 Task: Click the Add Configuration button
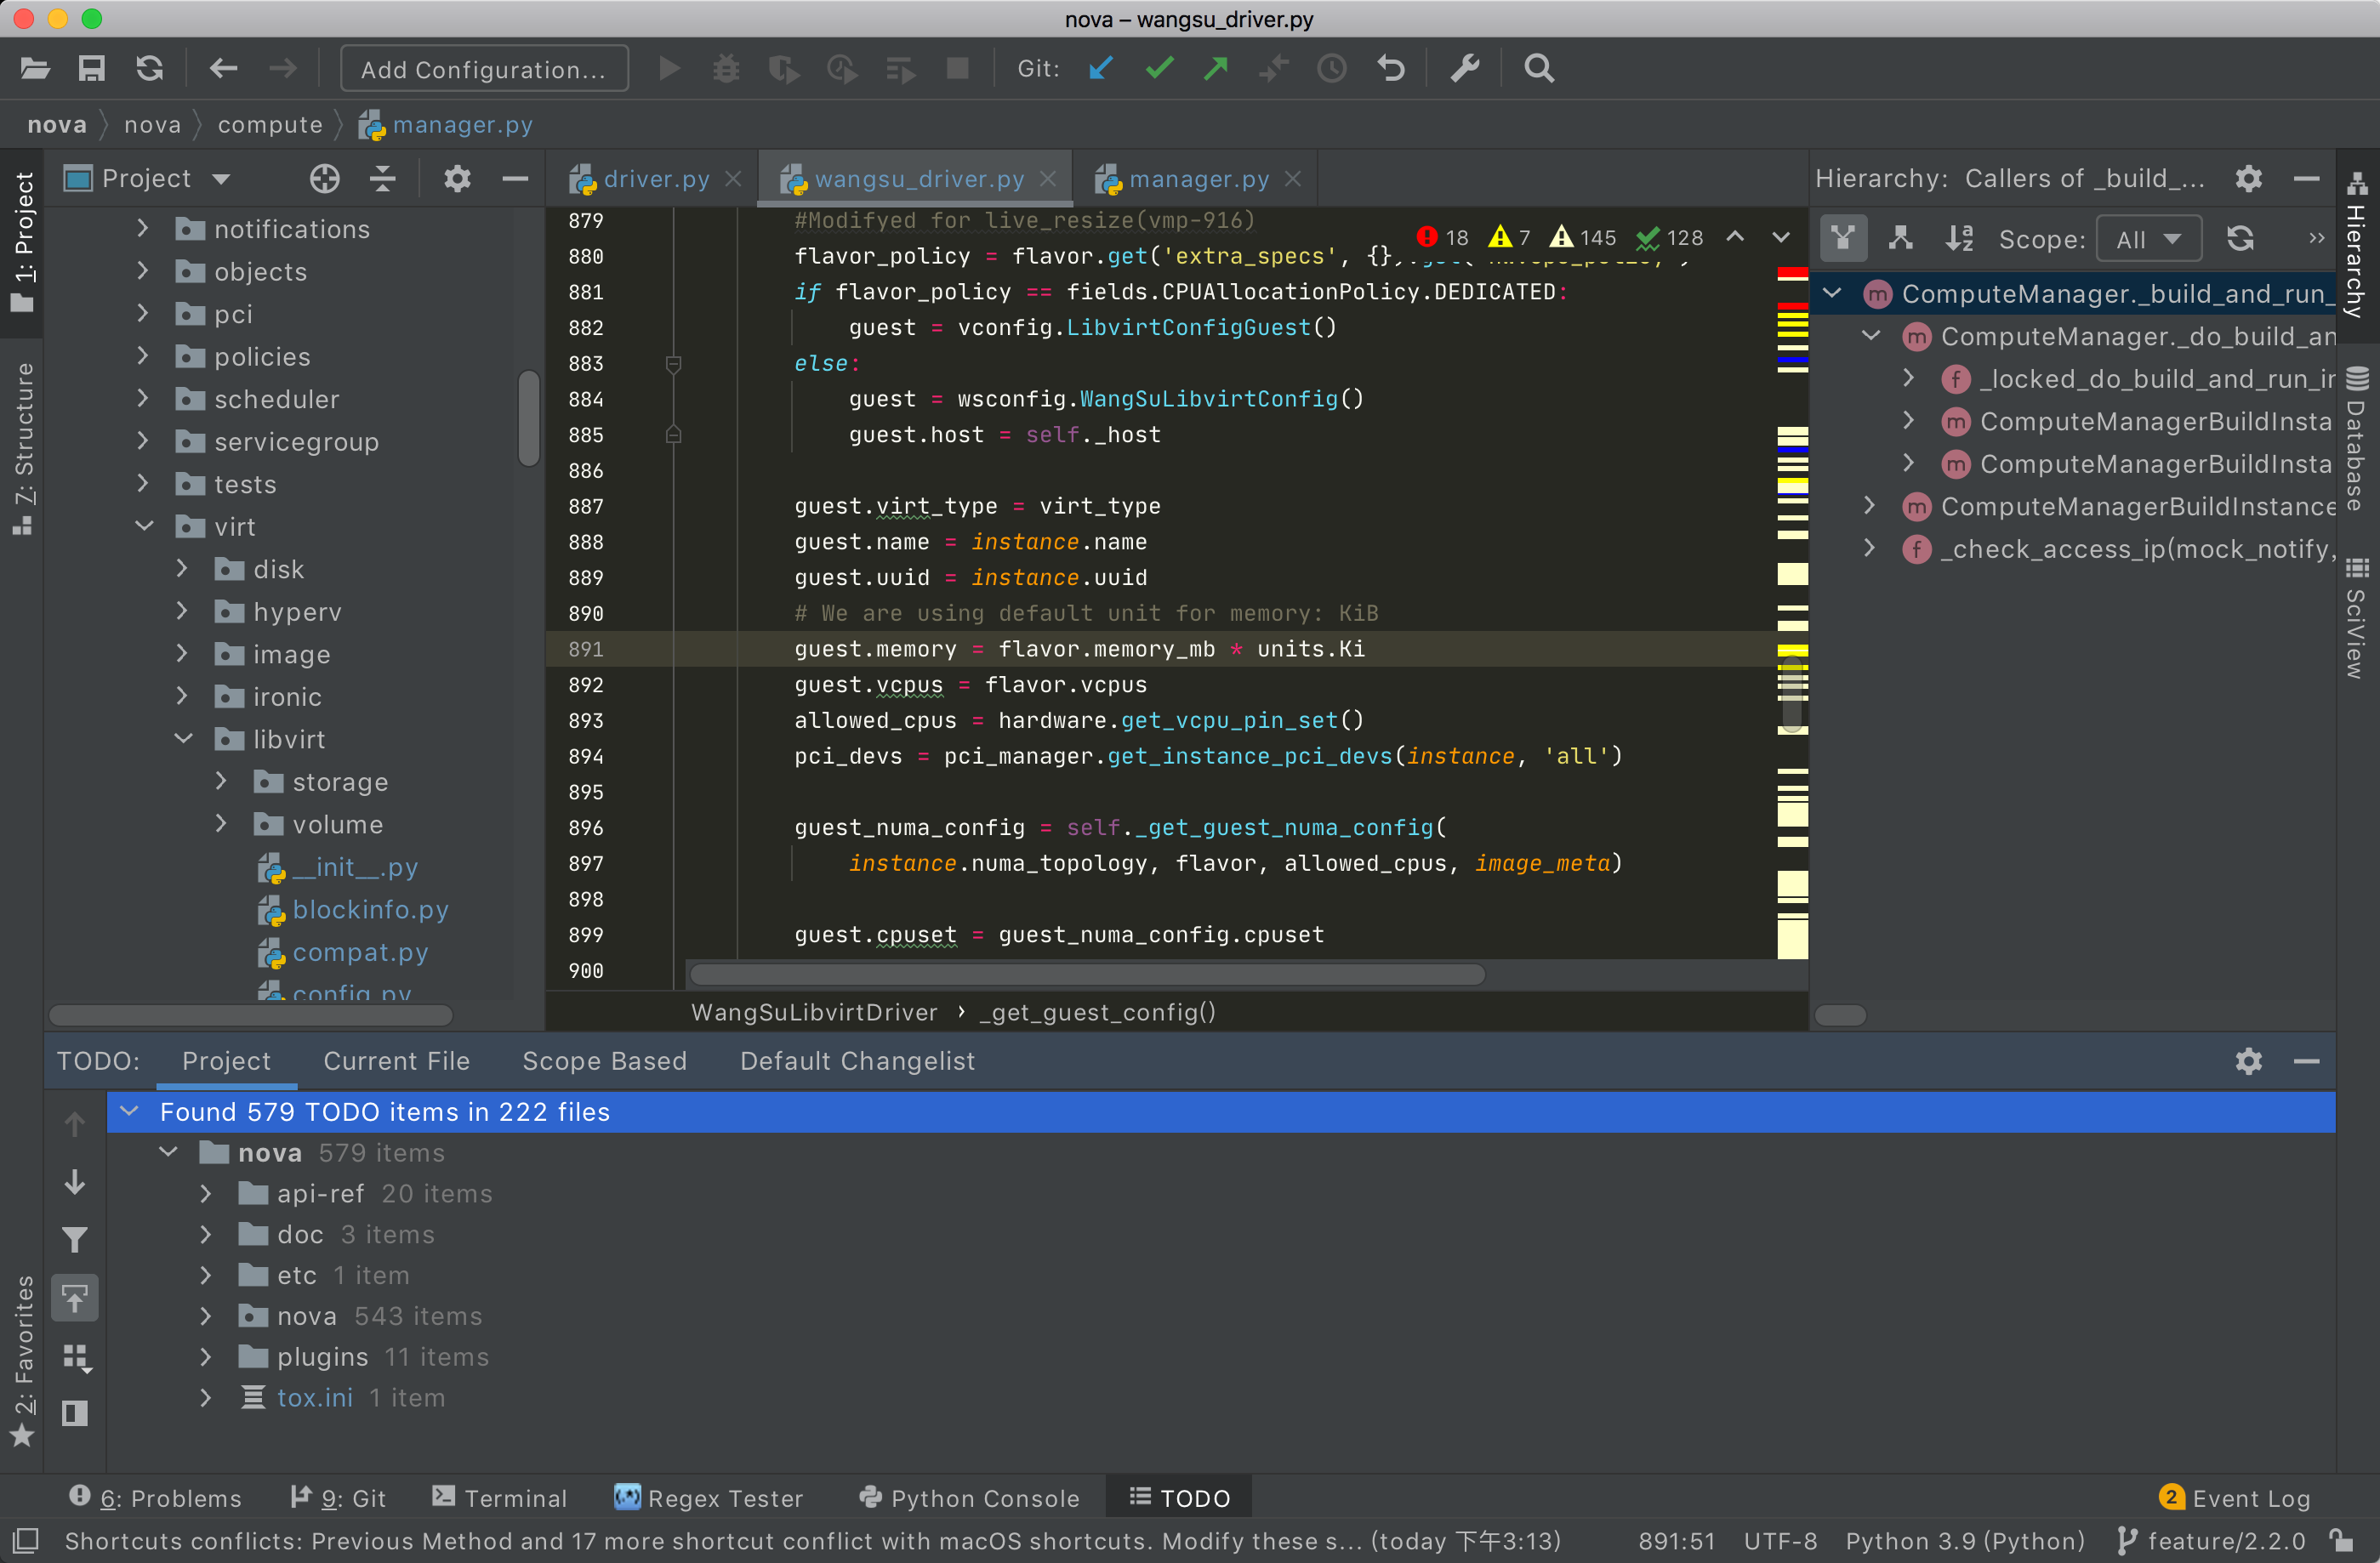click(x=484, y=69)
